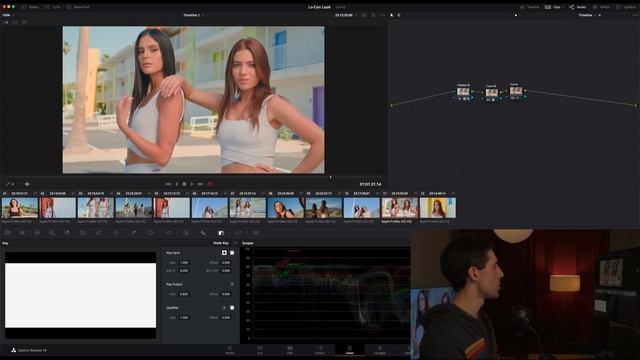Toggle the Media Pool panel
Image resolution: width=640 pixels, height=360 pixels.
[x=78, y=7]
